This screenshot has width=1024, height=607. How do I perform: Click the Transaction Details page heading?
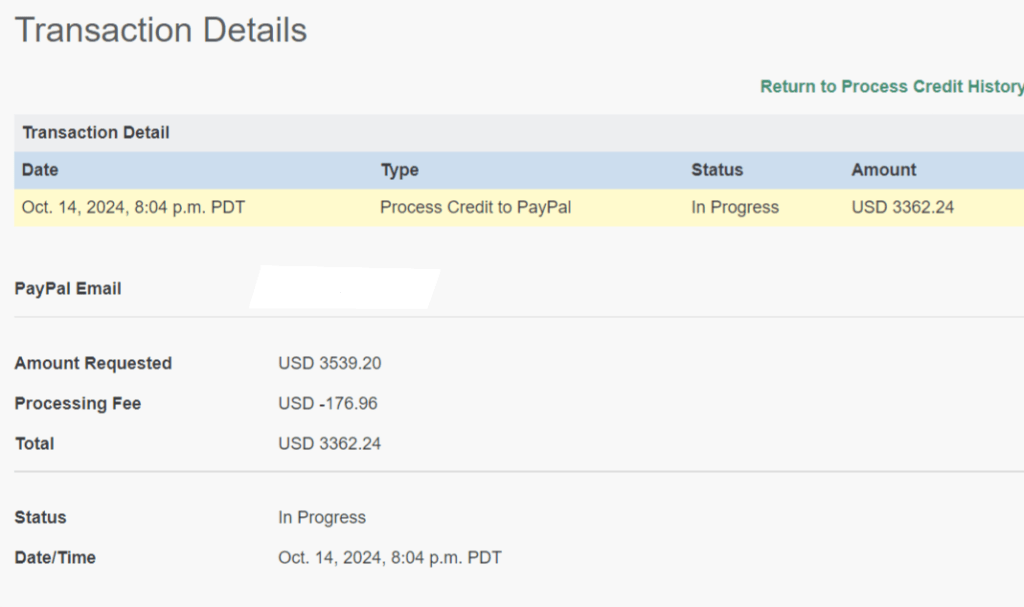[x=161, y=30]
